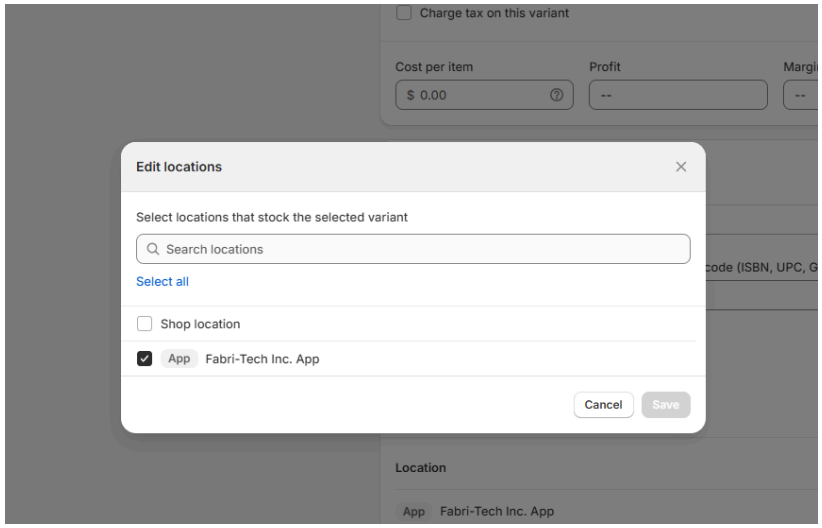The height and width of the screenshot is (528, 822).
Task: Click the Save button
Action: click(x=665, y=405)
